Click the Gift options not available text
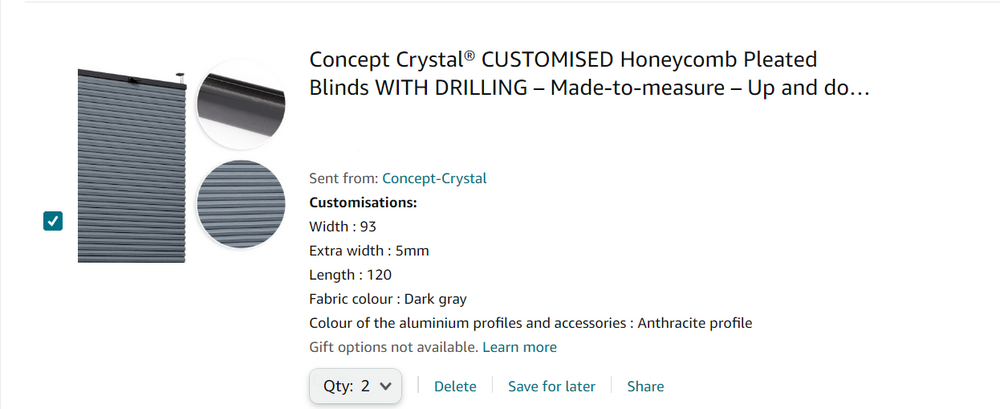 [x=393, y=347]
